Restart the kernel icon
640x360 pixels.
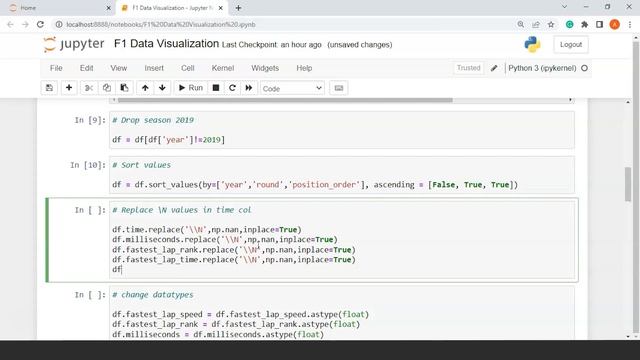(232, 88)
